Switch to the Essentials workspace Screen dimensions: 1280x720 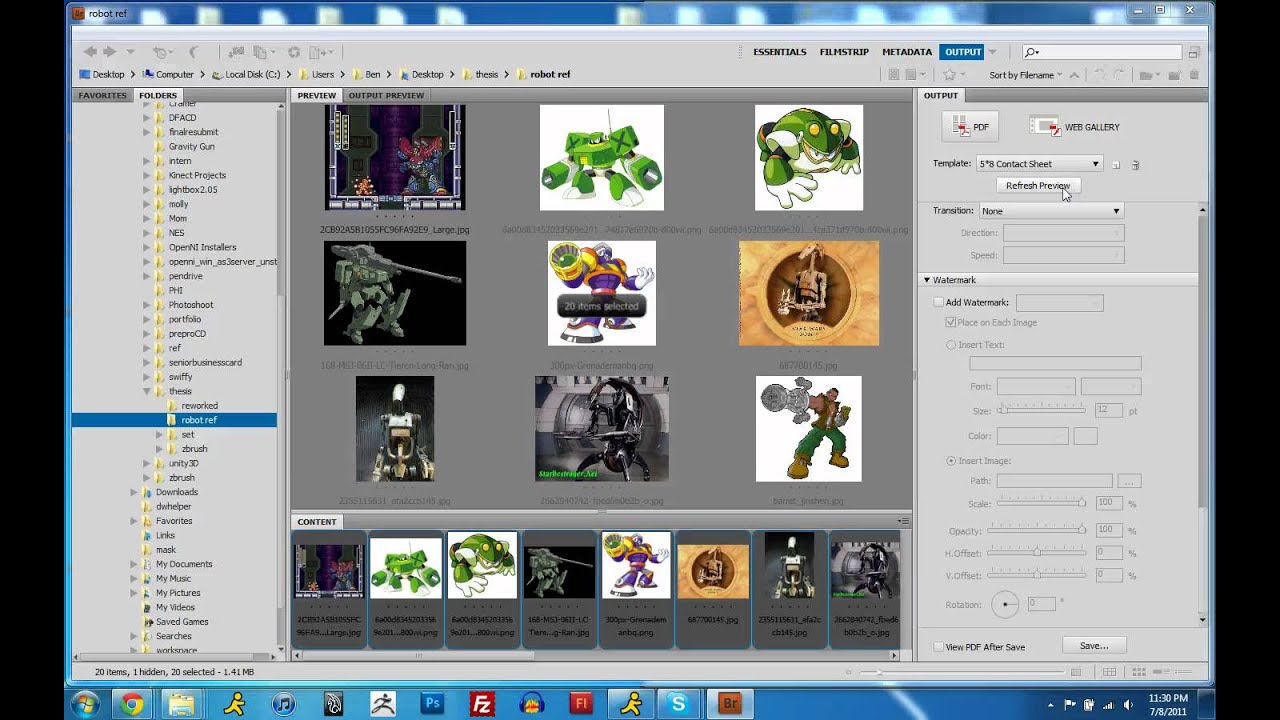point(780,52)
